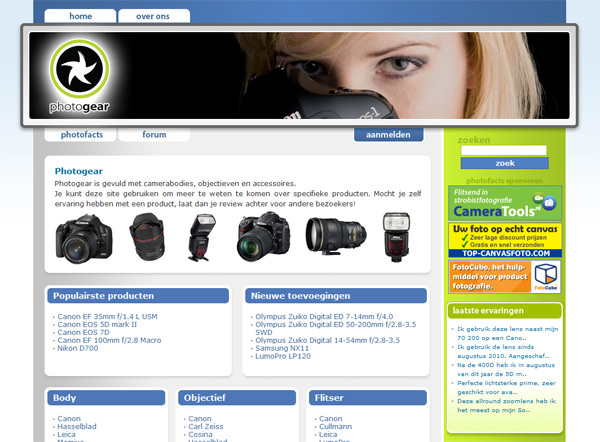Viewport: 600px width, 442px height.
Task: Open the forum tab
Action: coord(154,135)
